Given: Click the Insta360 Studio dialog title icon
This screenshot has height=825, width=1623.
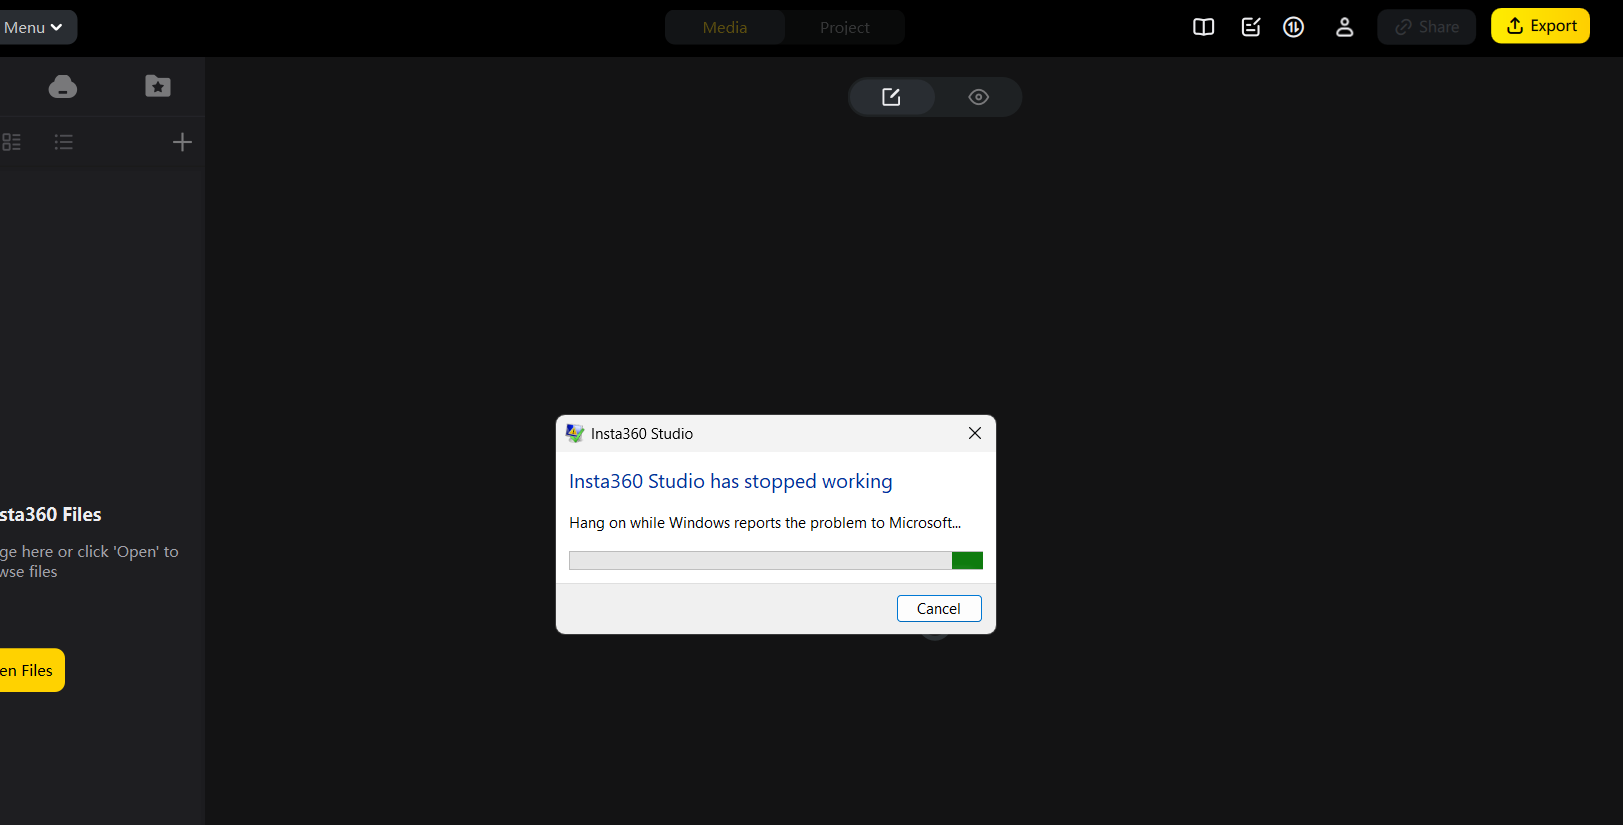Looking at the screenshot, I should [575, 433].
